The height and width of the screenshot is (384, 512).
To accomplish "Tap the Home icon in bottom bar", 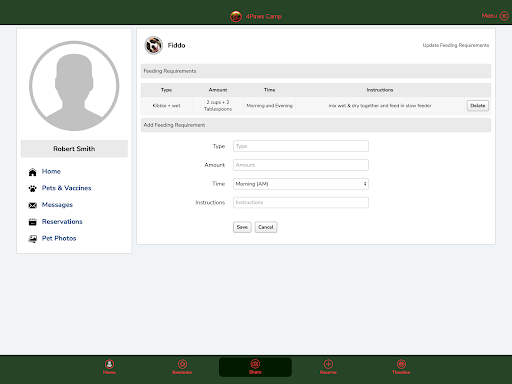I will [x=109, y=364].
